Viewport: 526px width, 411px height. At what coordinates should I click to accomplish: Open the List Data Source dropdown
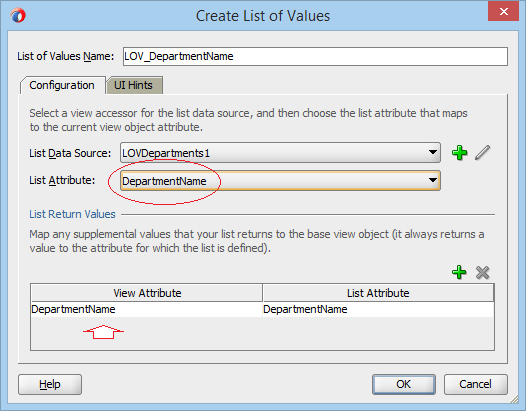coord(433,153)
